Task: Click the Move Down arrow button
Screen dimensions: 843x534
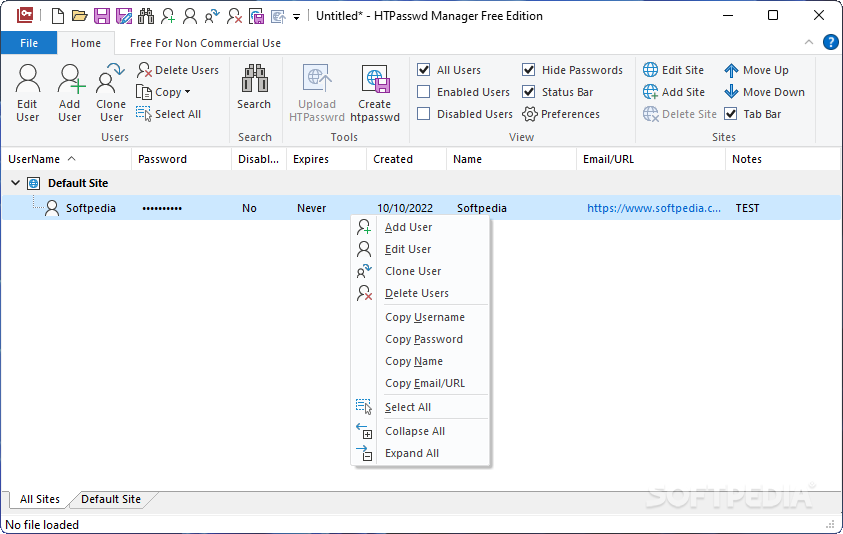Action: [x=764, y=92]
